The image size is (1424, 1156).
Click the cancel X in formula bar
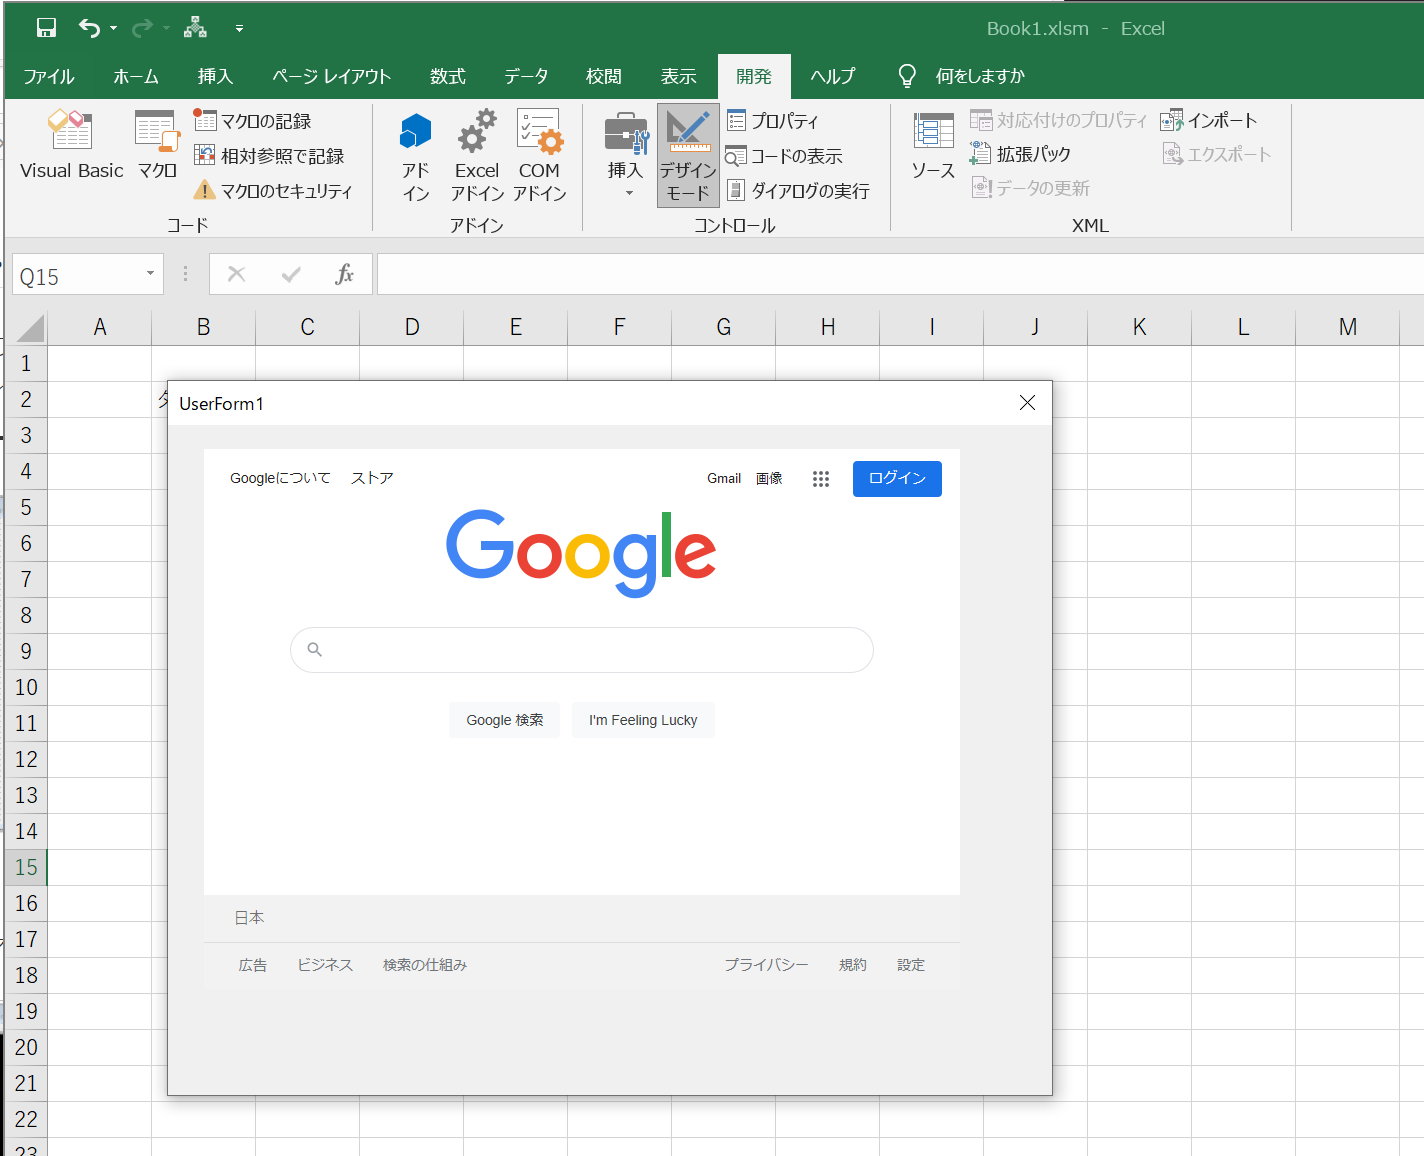pos(237,274)
